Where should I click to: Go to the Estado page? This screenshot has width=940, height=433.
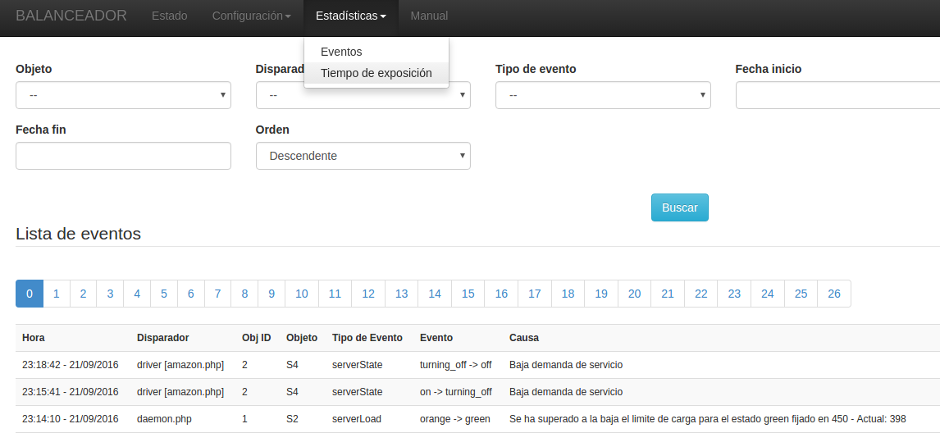169,16
